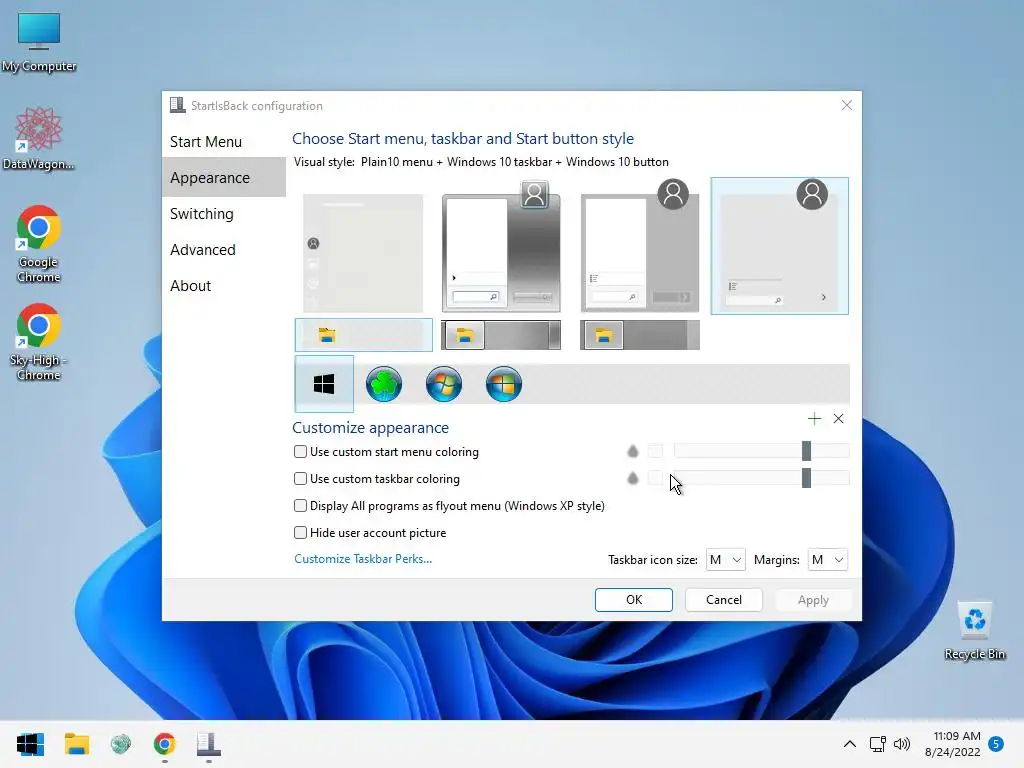1024x768 pixels.
Task: Select the light flat taskbar style thumbnail
Action: pyautogui.click(x=364, y=335)
